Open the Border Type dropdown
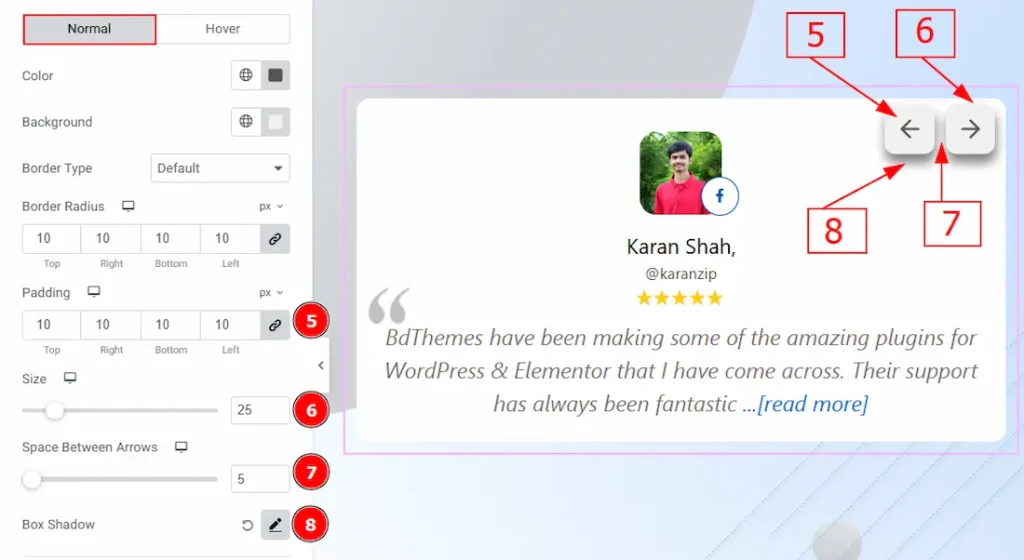The width and height of the screenshot is (1024, 560). [220, 168]
